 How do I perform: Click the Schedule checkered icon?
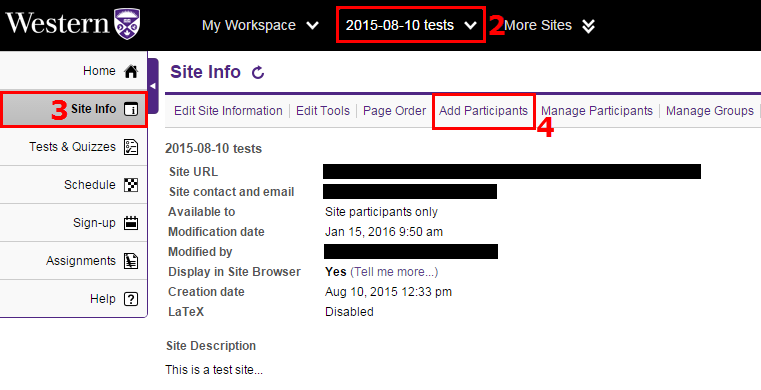tap(131, 185)
